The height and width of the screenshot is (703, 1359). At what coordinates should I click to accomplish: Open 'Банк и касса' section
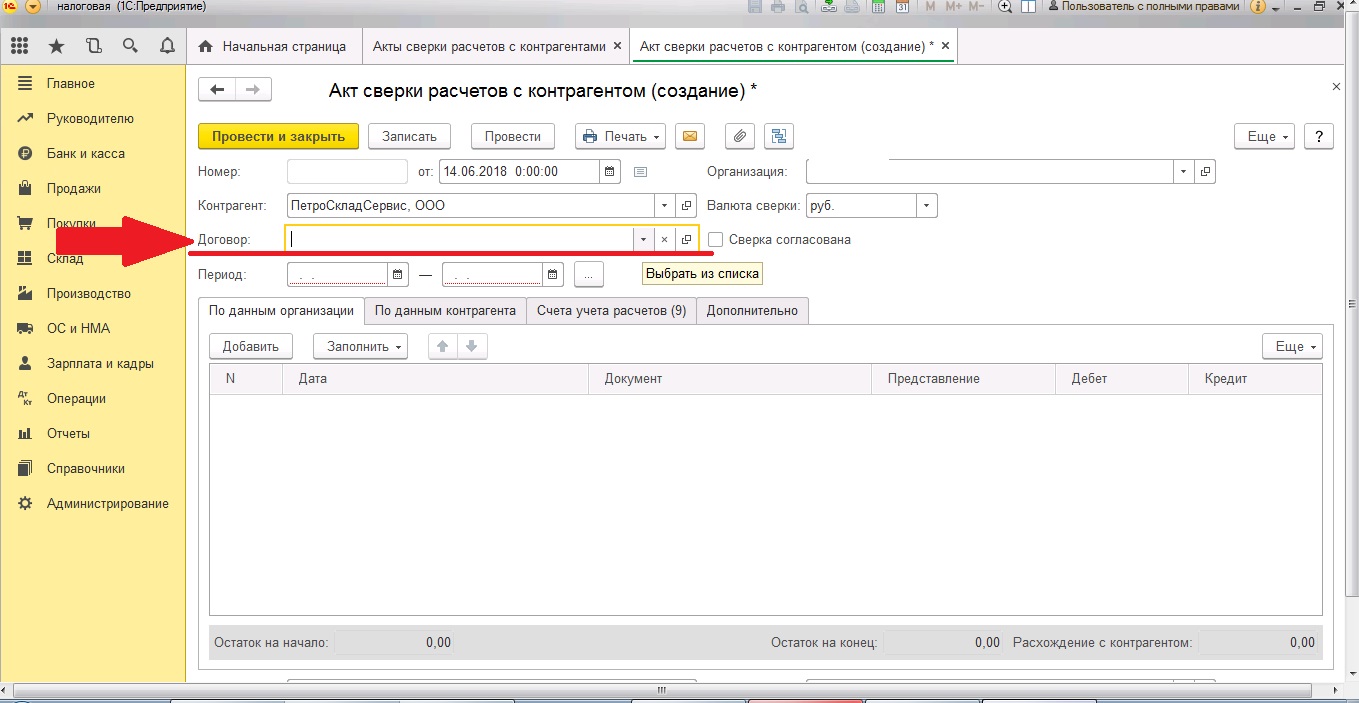point(85,154)
